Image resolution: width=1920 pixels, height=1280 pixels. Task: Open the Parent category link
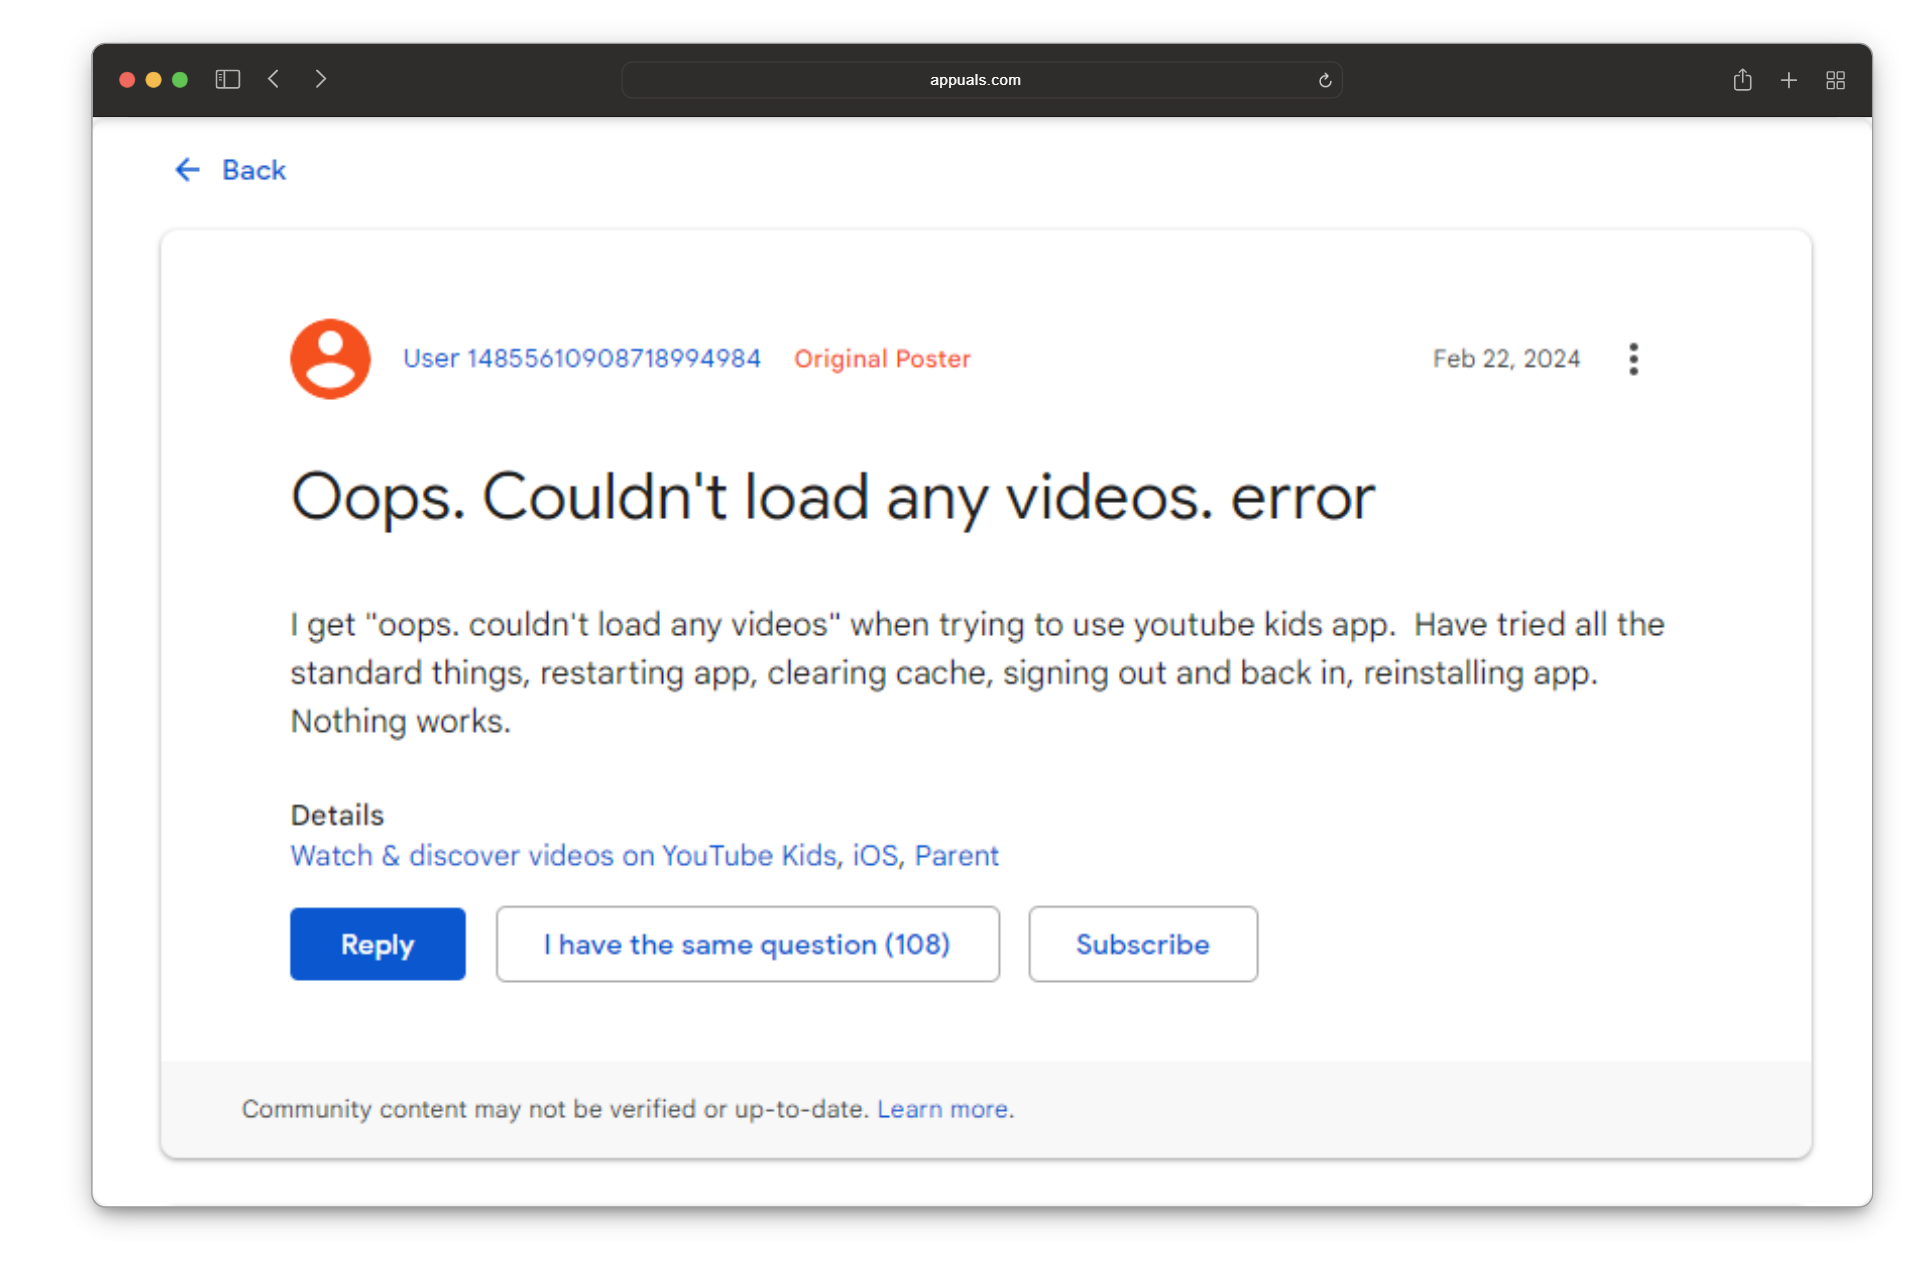pyautogui.click(x=957, y=856)
